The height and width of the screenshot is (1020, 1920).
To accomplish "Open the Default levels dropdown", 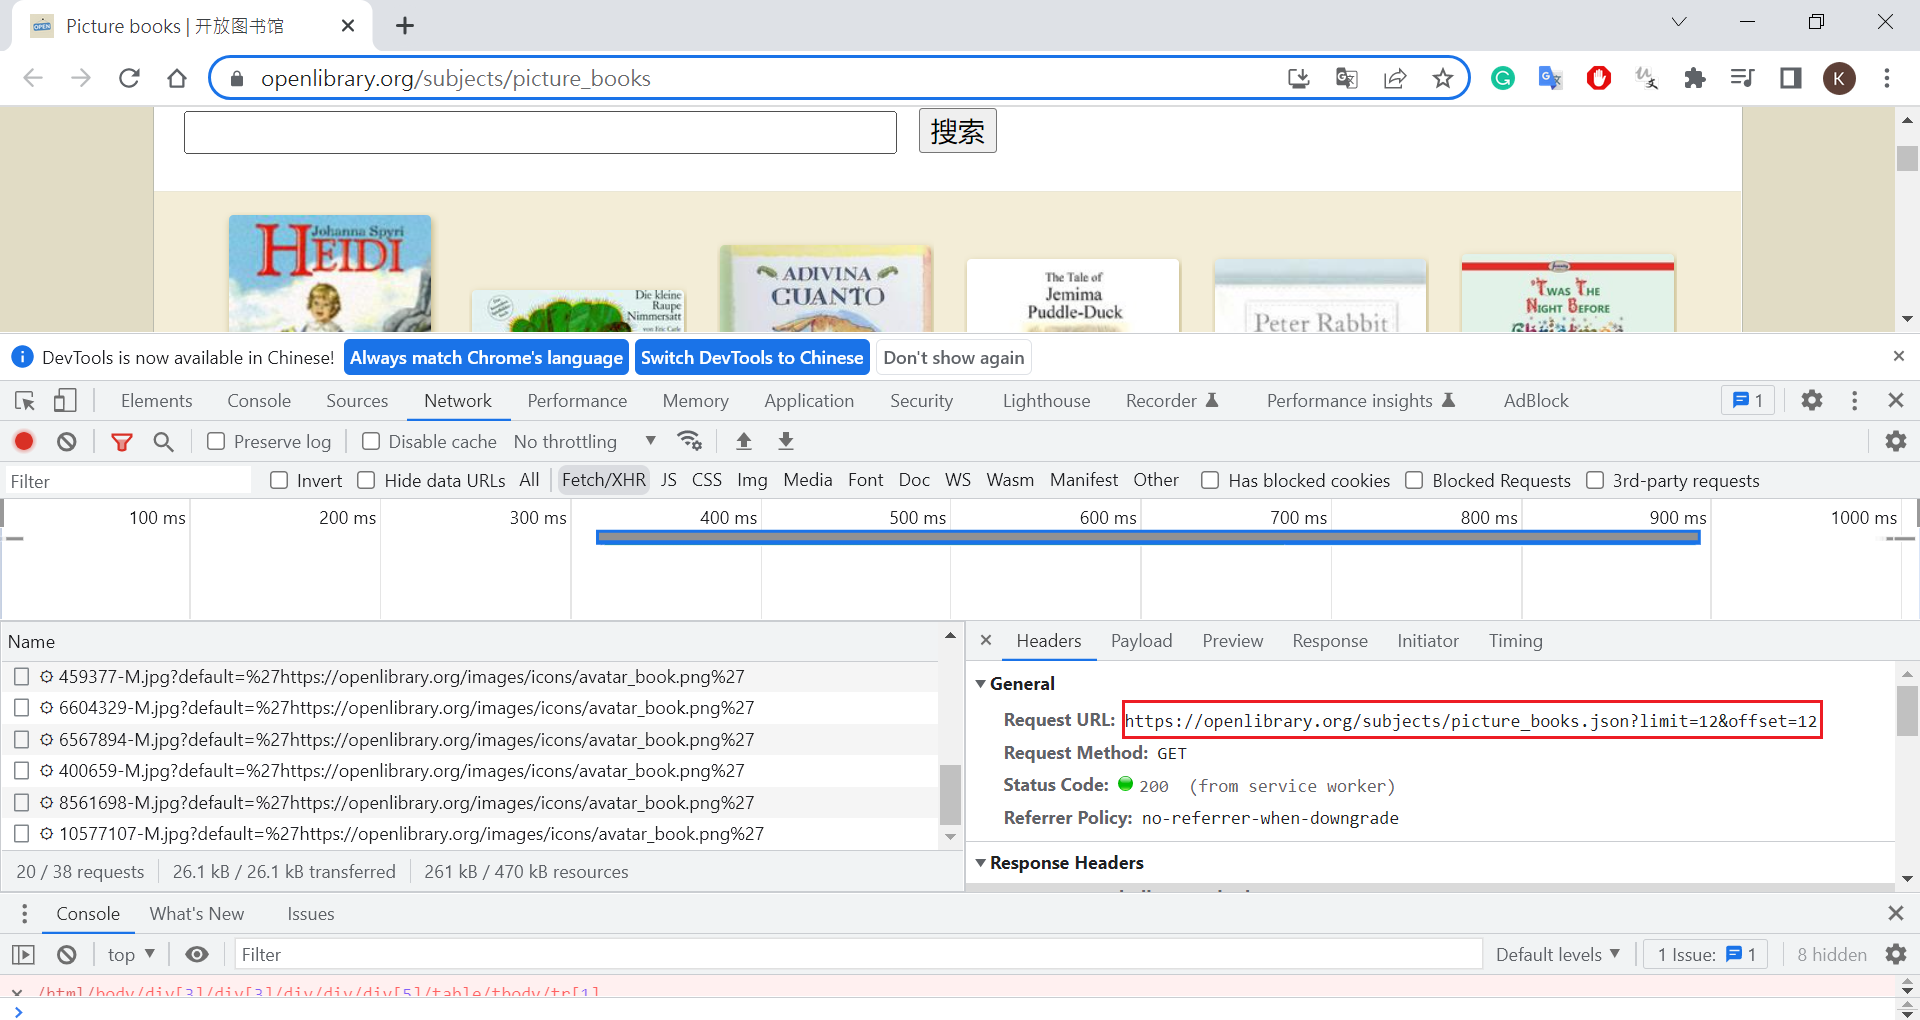I will (1557, 954).
